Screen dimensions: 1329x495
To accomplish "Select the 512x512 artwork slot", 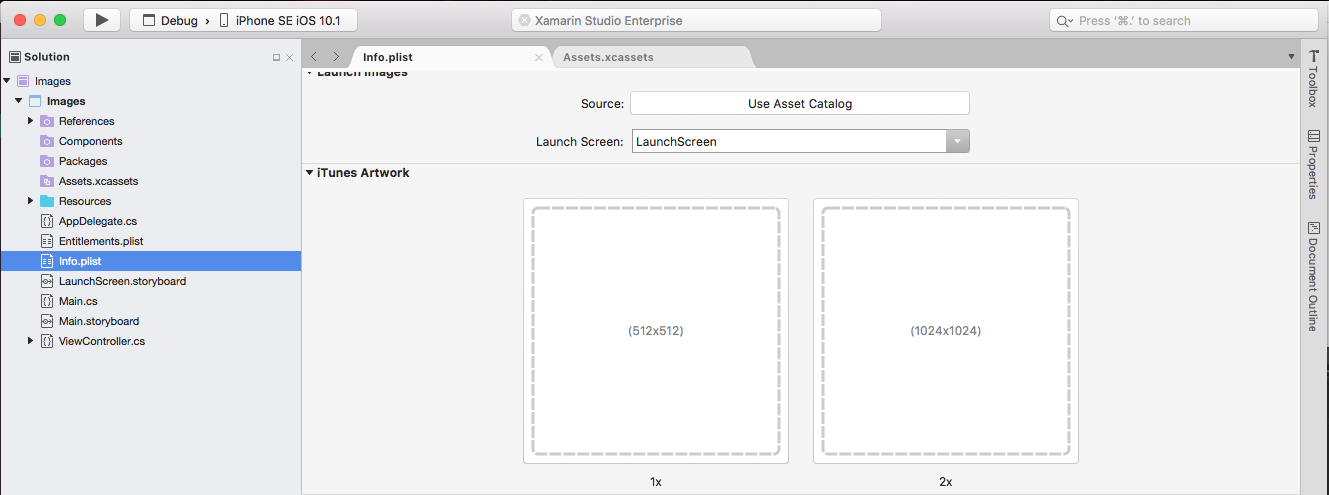I will pos(656,331).
